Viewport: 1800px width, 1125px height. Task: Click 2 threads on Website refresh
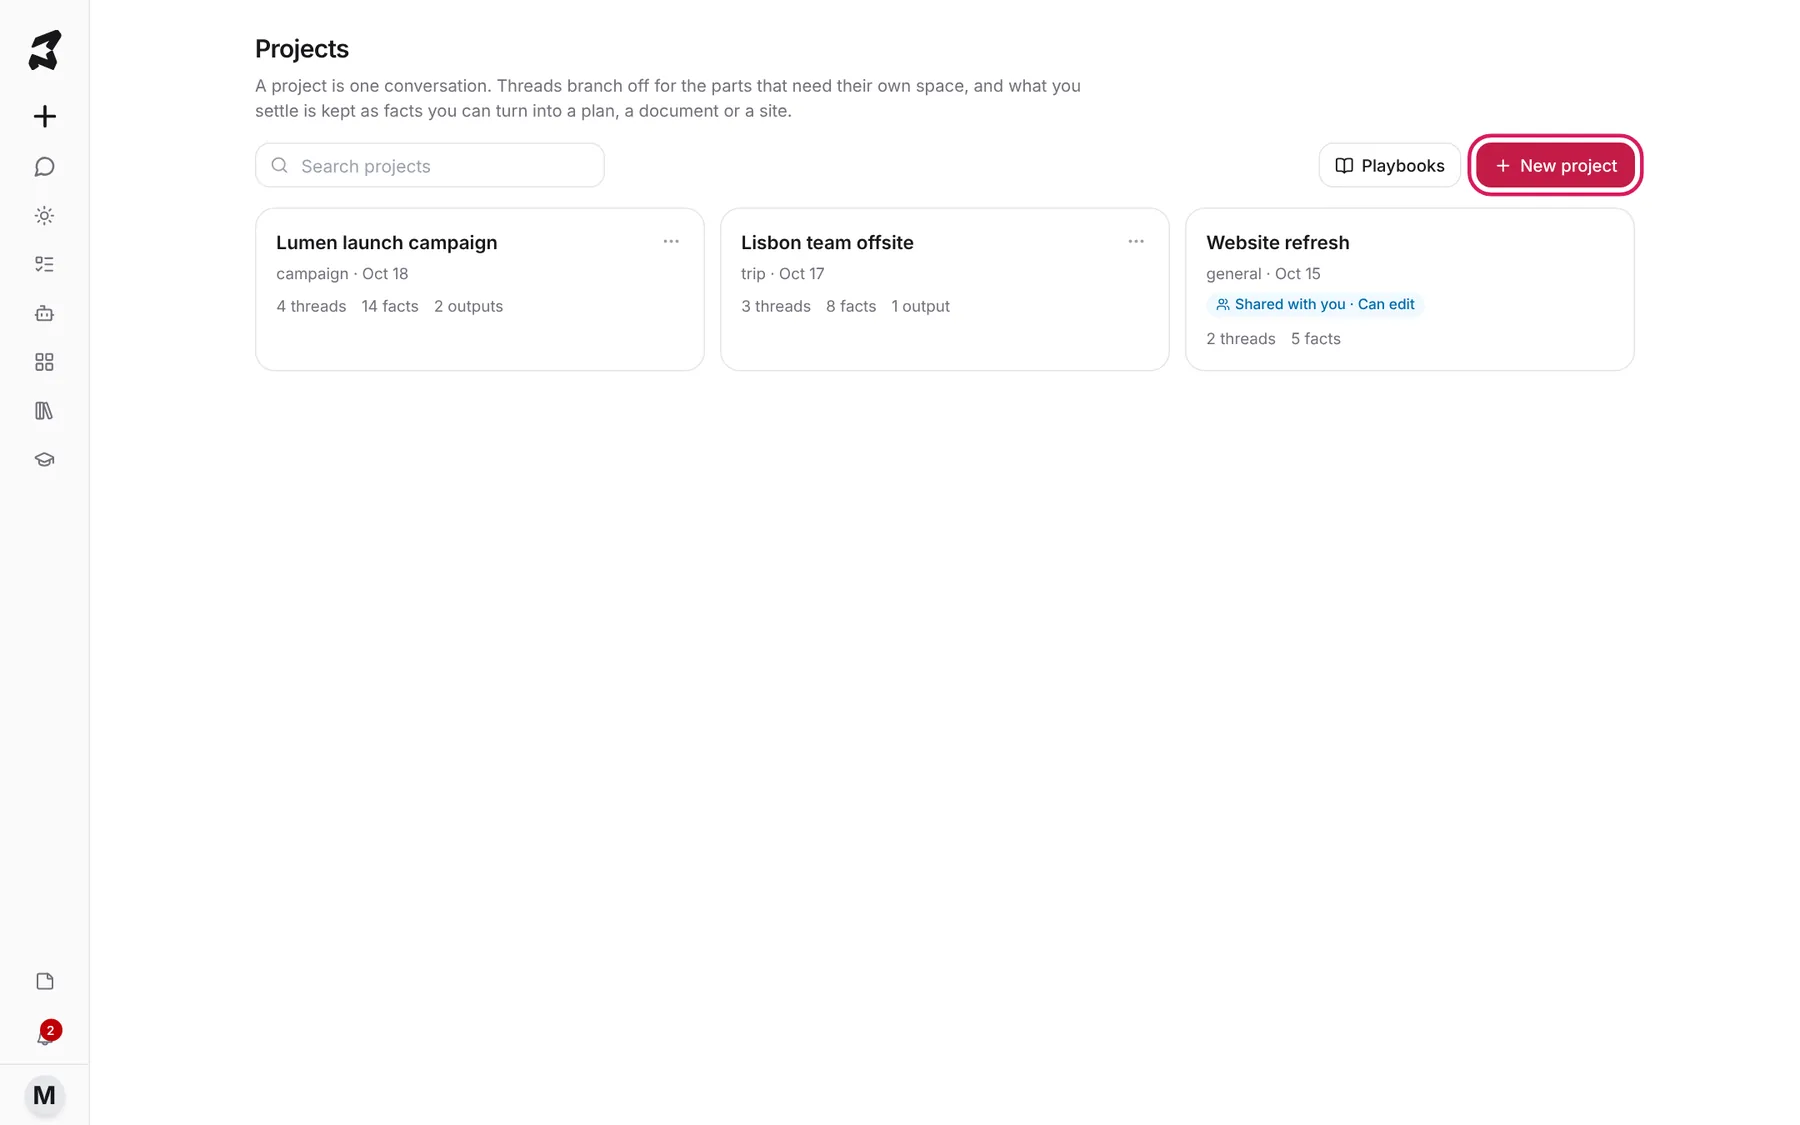click(x=1241, y=338)
